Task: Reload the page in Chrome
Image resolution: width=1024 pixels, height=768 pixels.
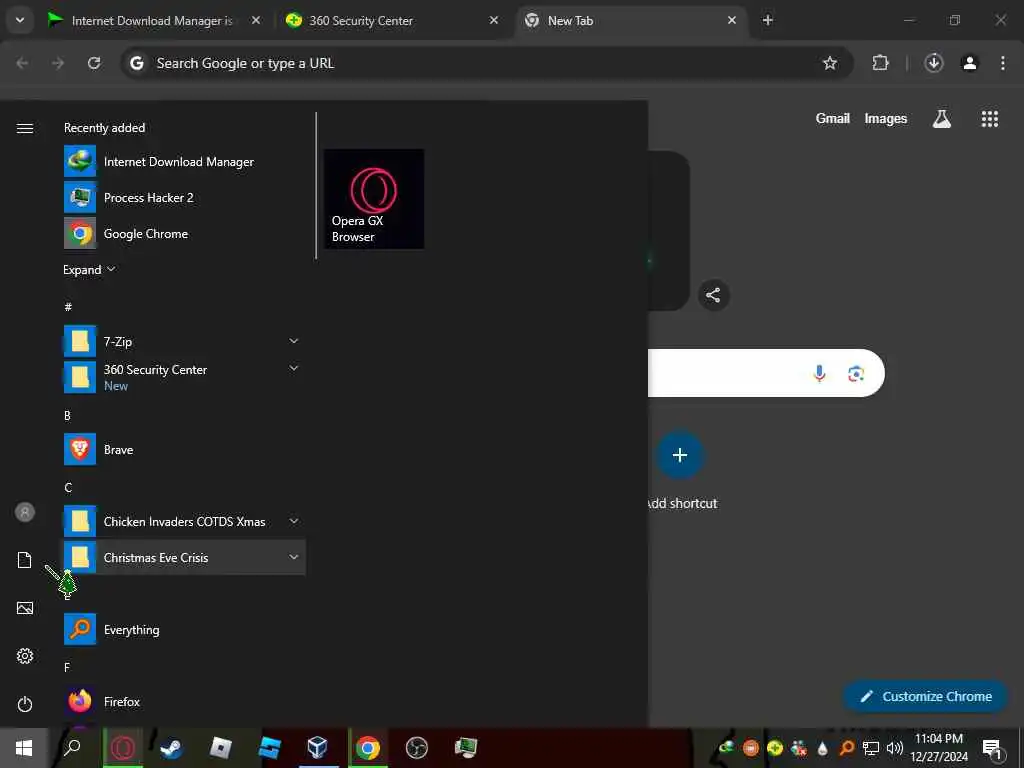Action: tap(94, 63)
